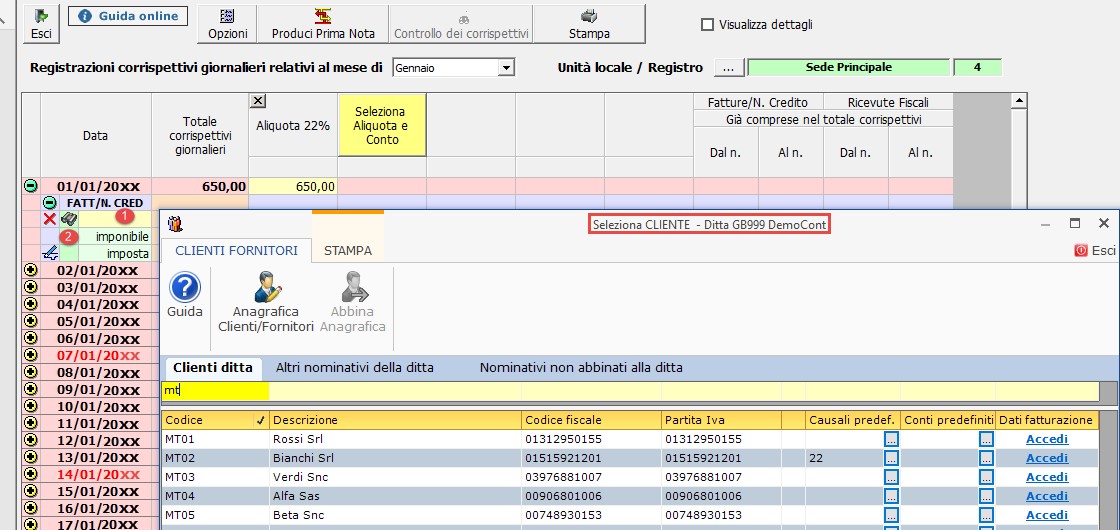Image resolution: width=1120 pixels, height=530 pixels.
Task: Expand the 03/01/20XX row
Action: pos(31,287)
